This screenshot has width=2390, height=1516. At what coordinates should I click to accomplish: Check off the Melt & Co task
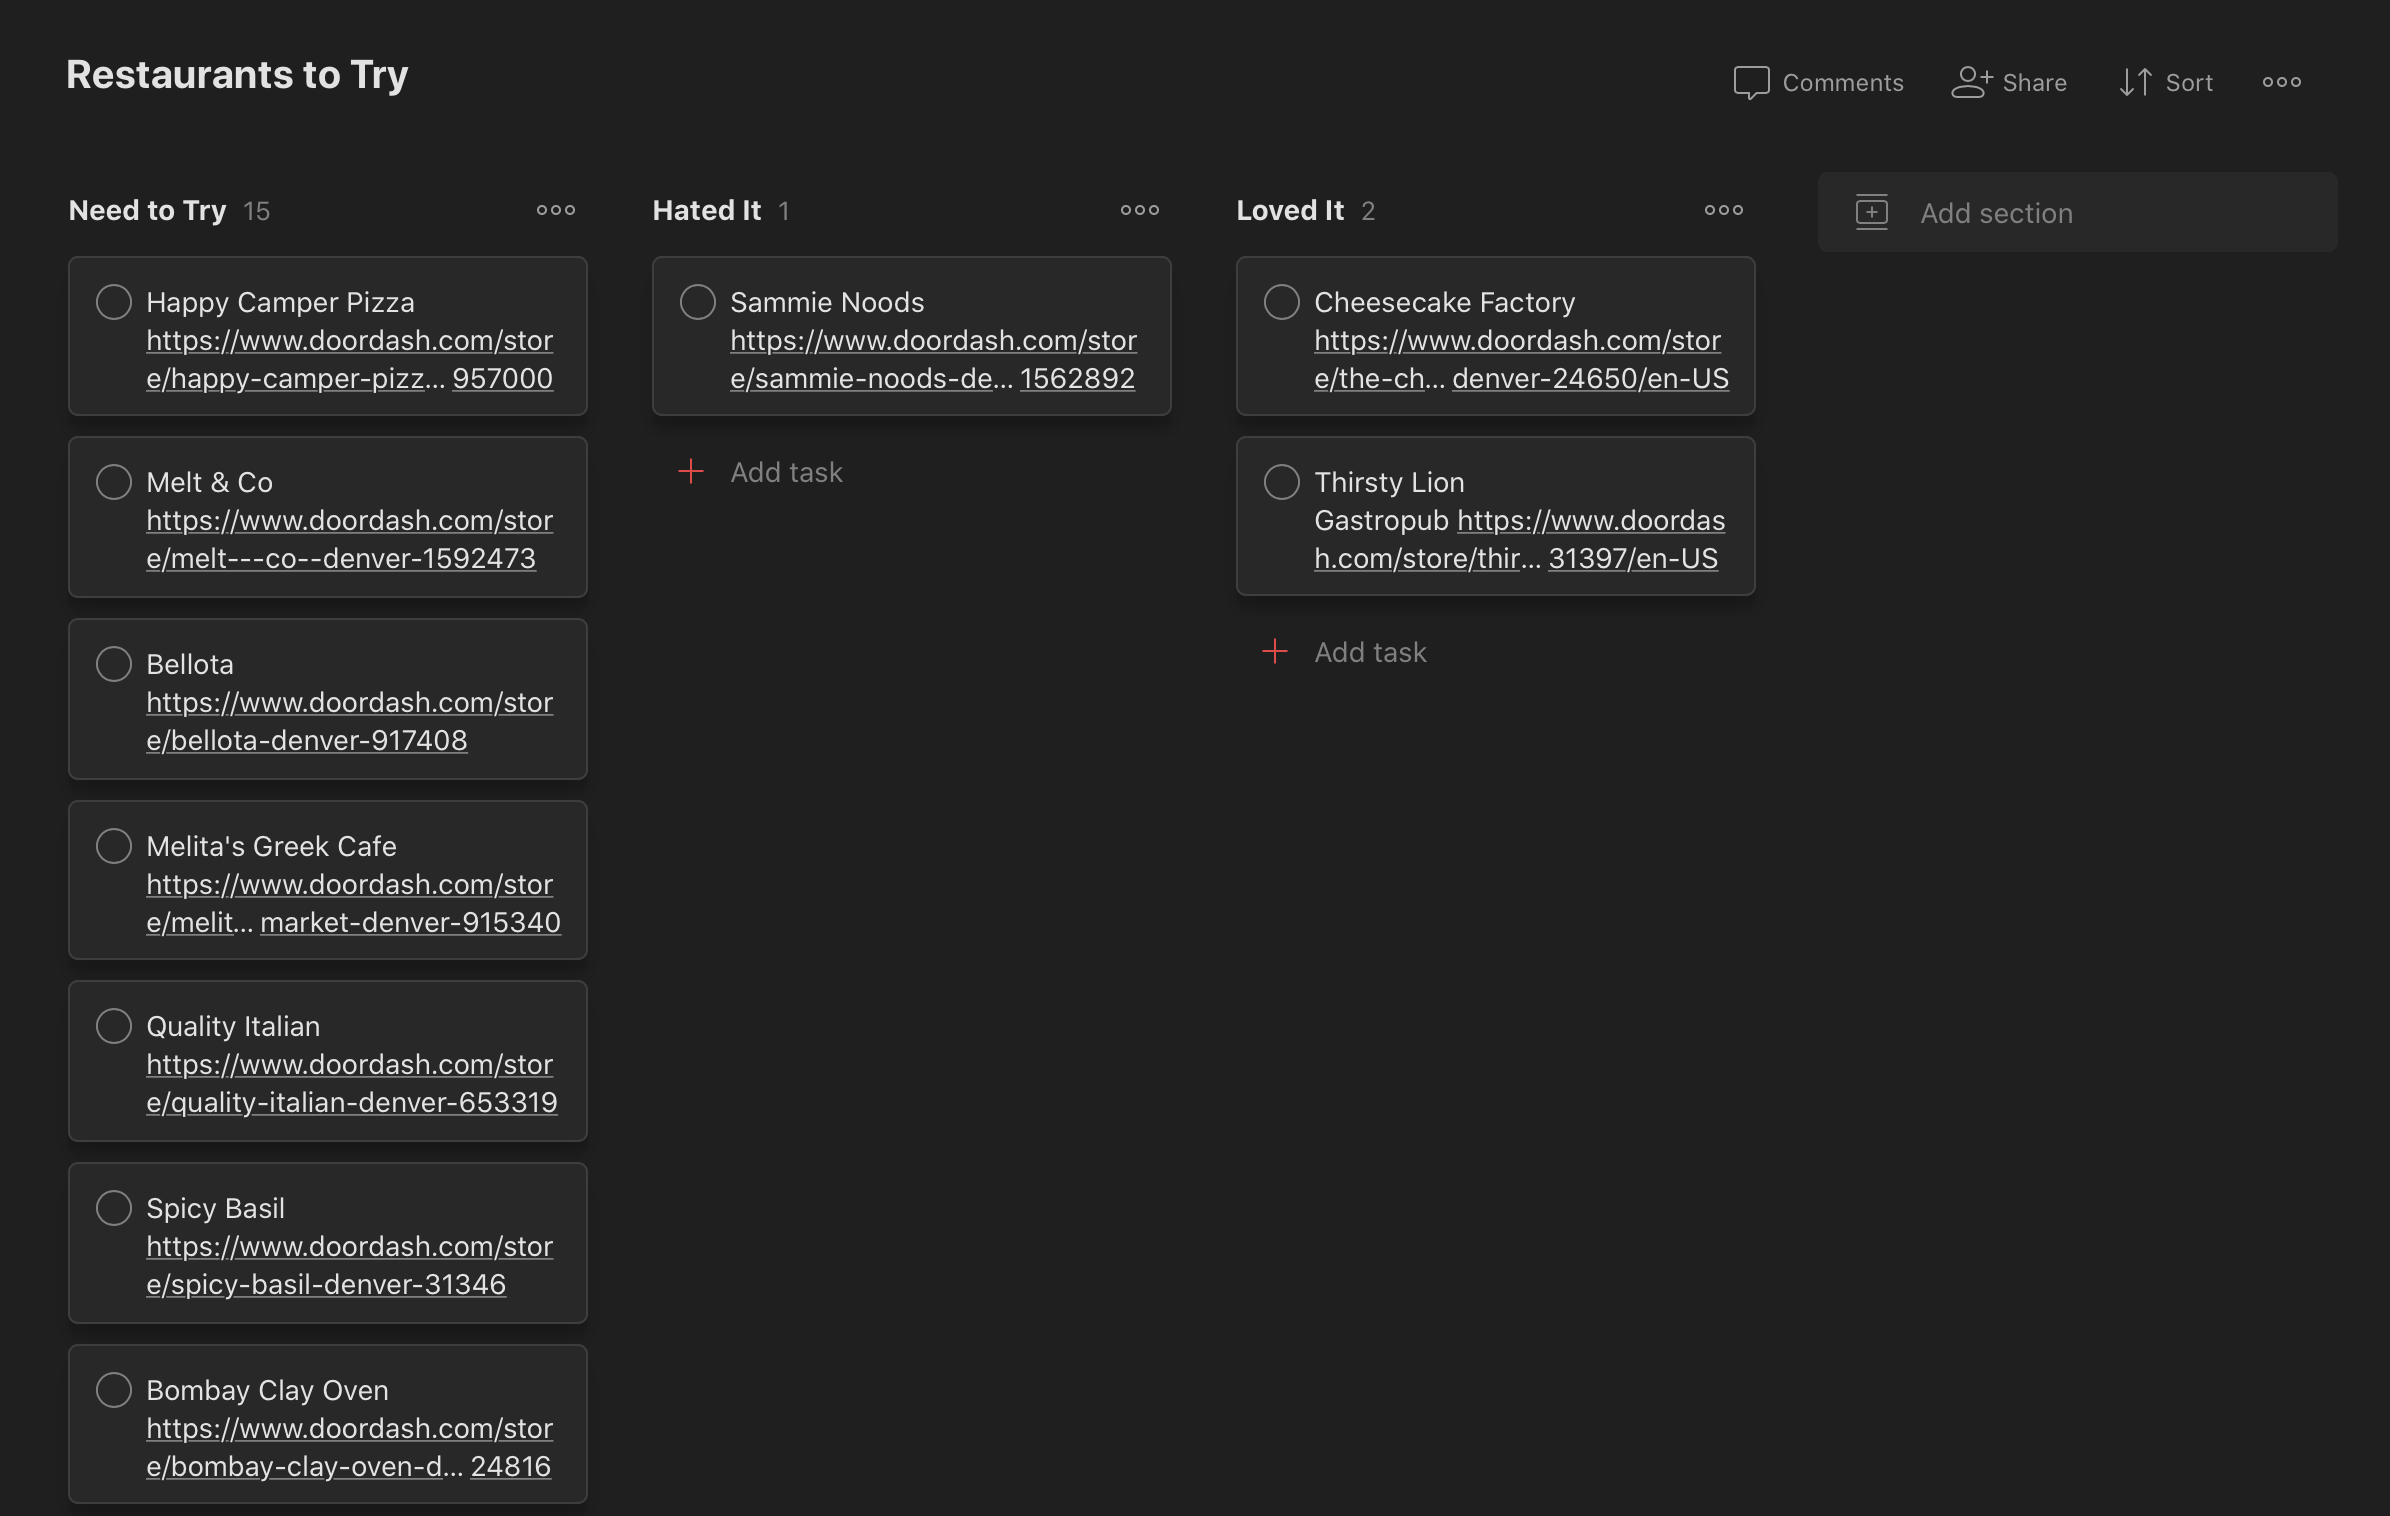tap(114, 482)
